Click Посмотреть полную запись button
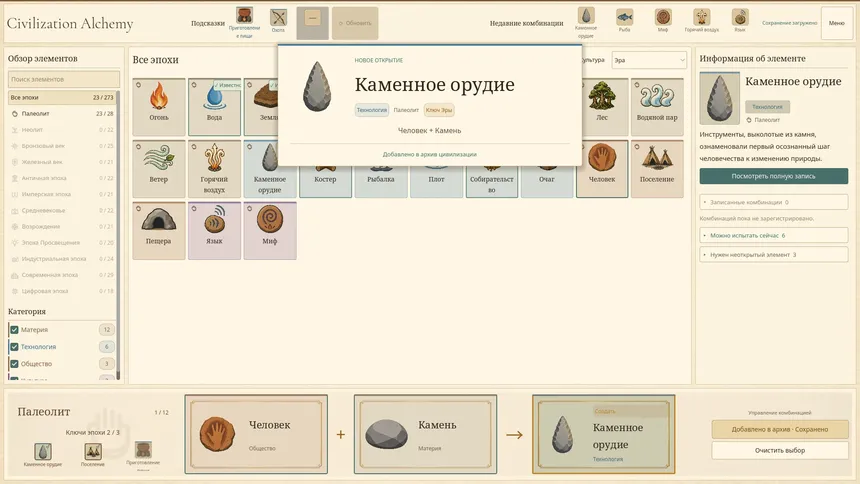 (x=773, y=176)
